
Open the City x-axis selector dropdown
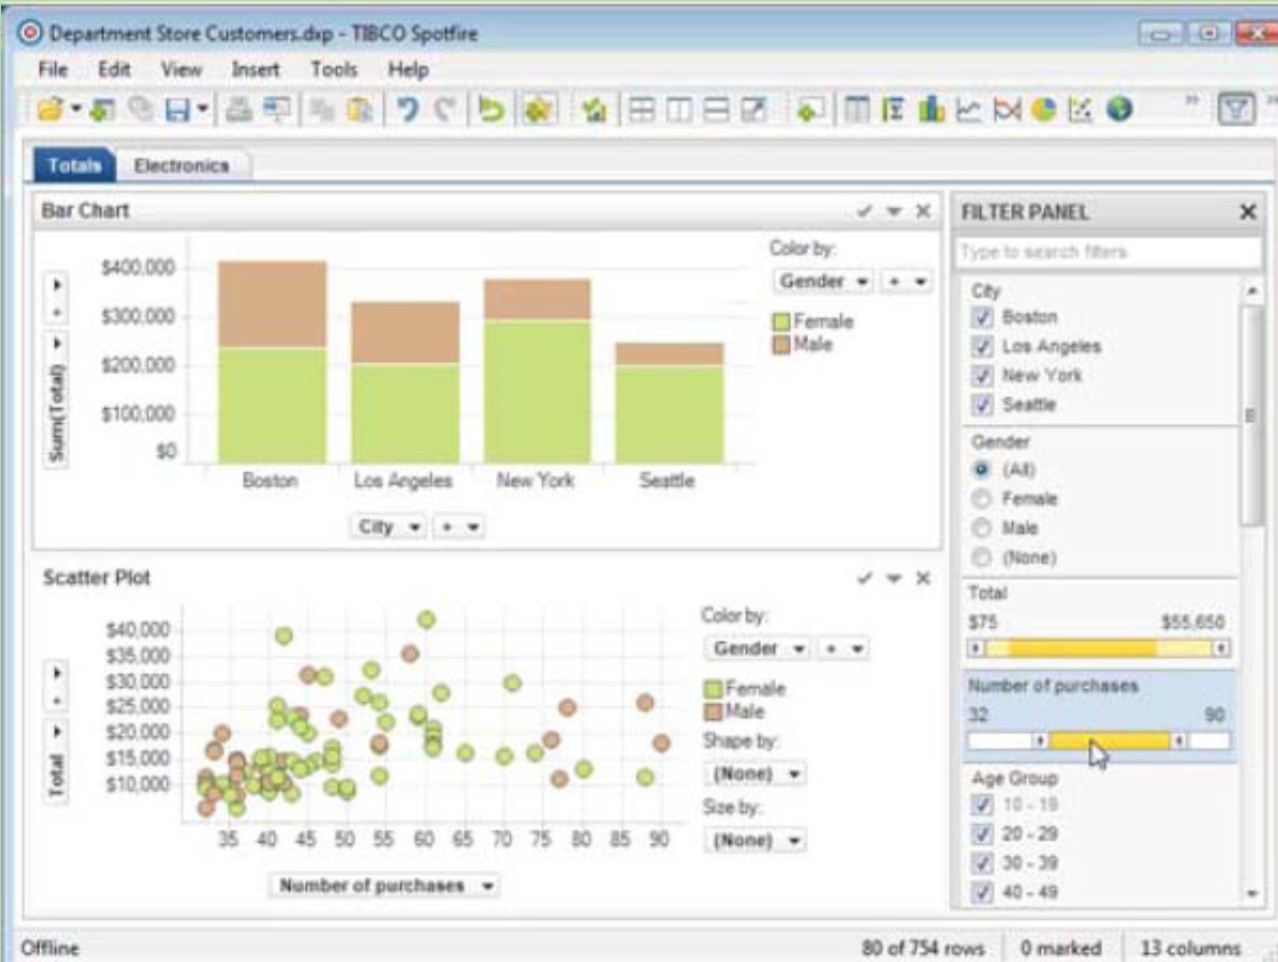(389, 527)
